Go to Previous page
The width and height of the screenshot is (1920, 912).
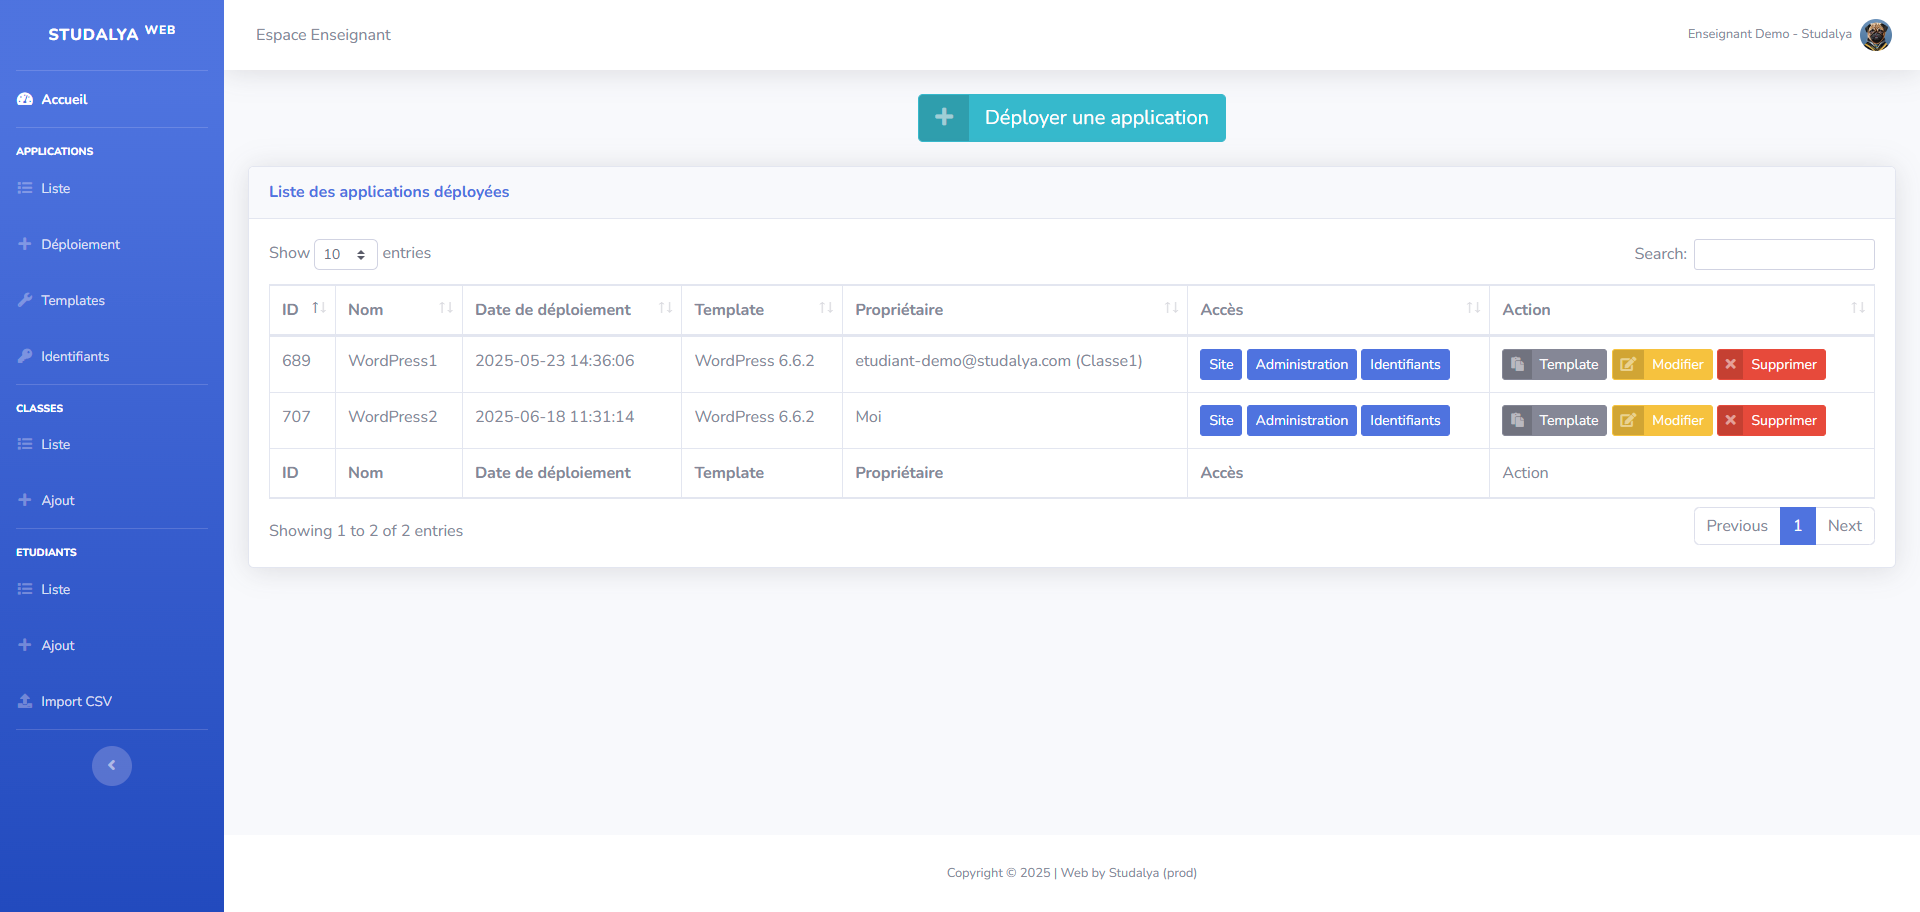[x=1737, y=526]
